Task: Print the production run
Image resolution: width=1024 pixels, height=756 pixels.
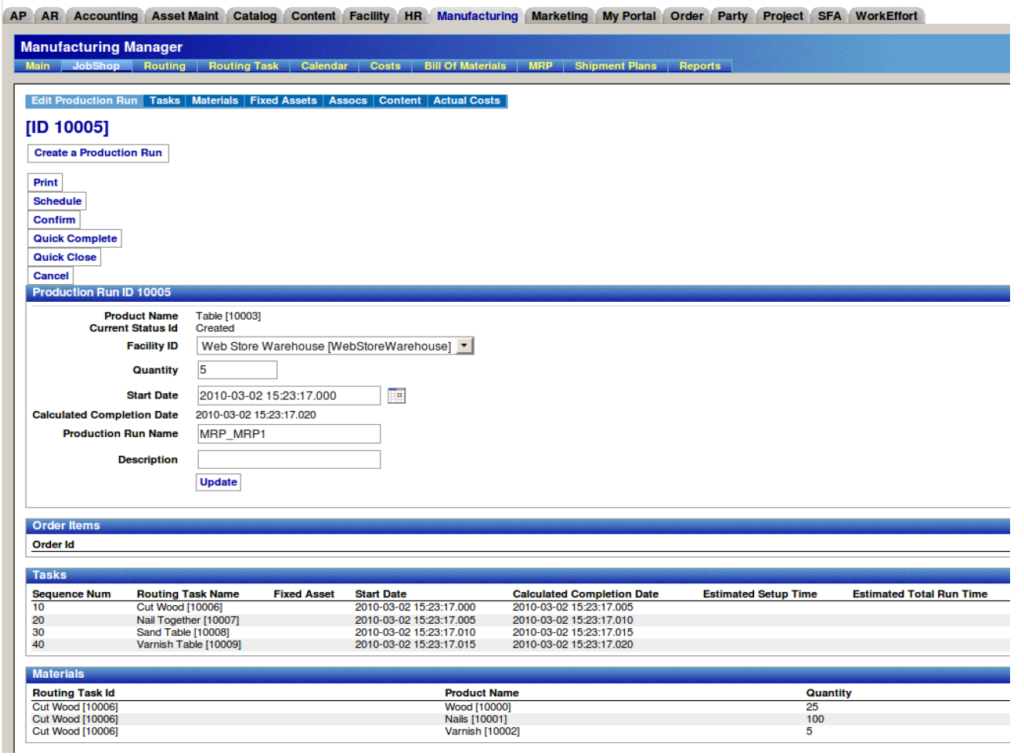Action: click(45, 183)
